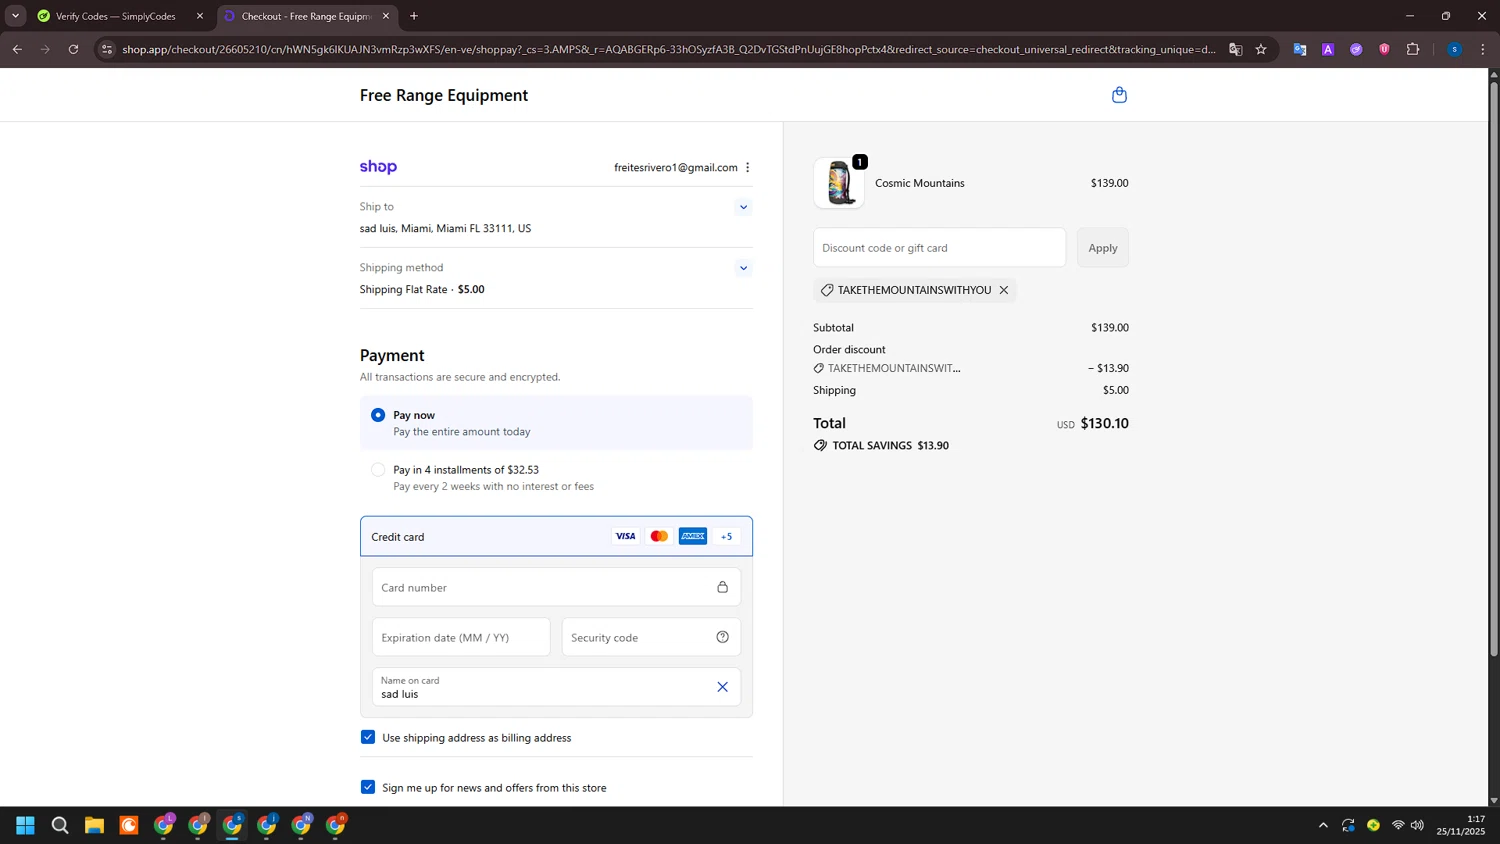Viewport: 1500px width, 844px height.
Task: Expand the Shipping method section
Action: click(743, 268)
